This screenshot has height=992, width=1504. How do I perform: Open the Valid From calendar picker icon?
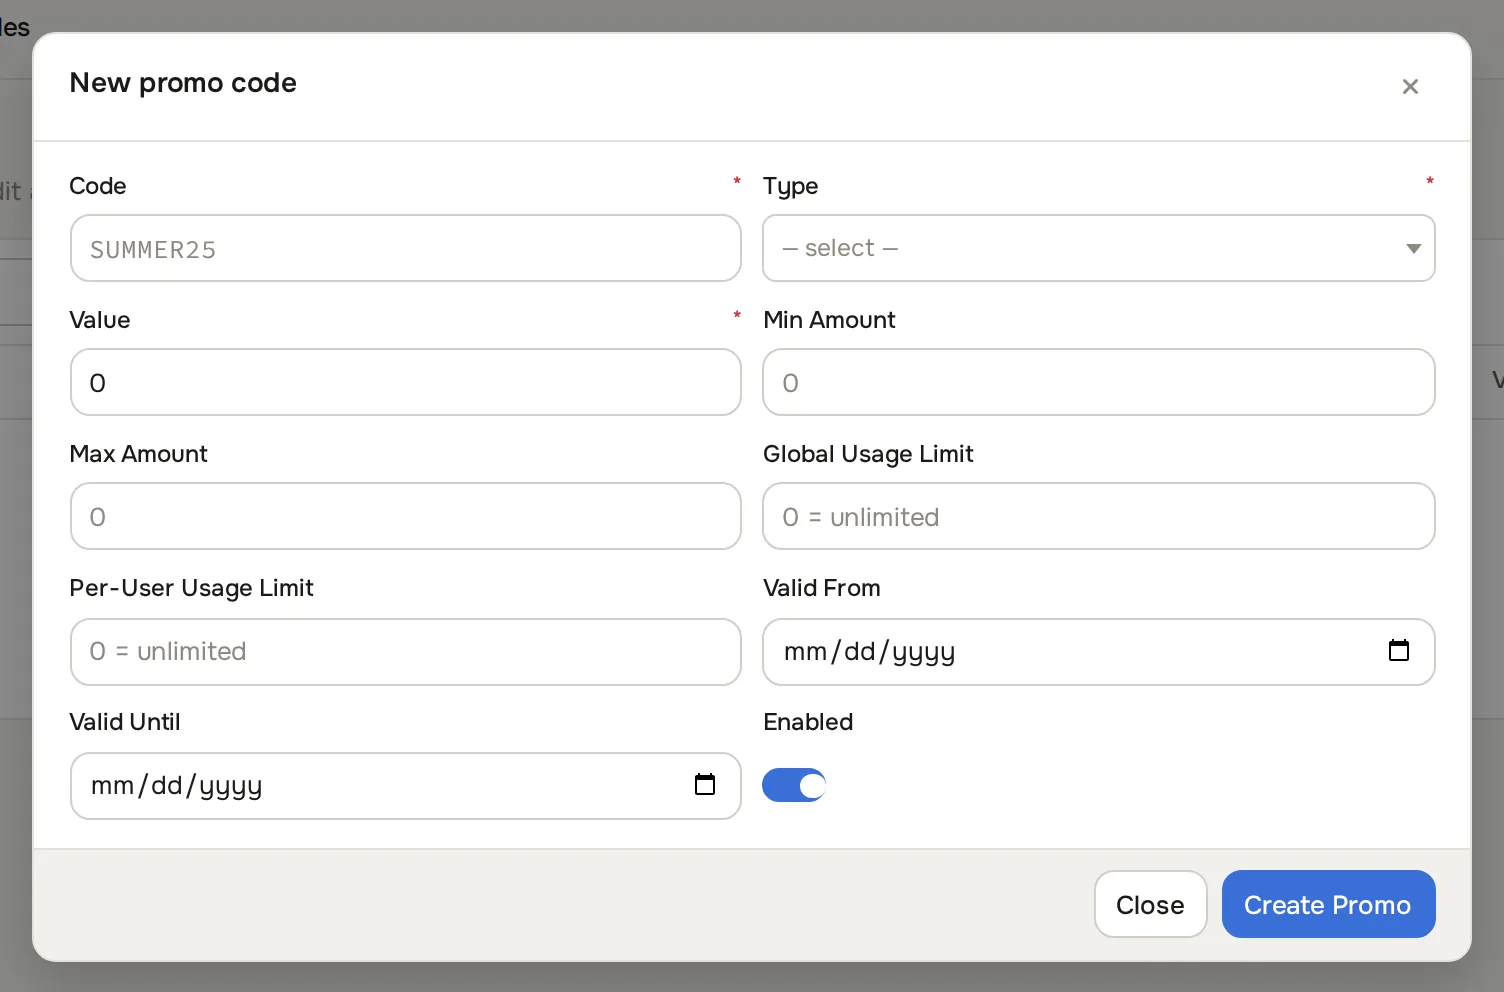[x=1399, y=651]
